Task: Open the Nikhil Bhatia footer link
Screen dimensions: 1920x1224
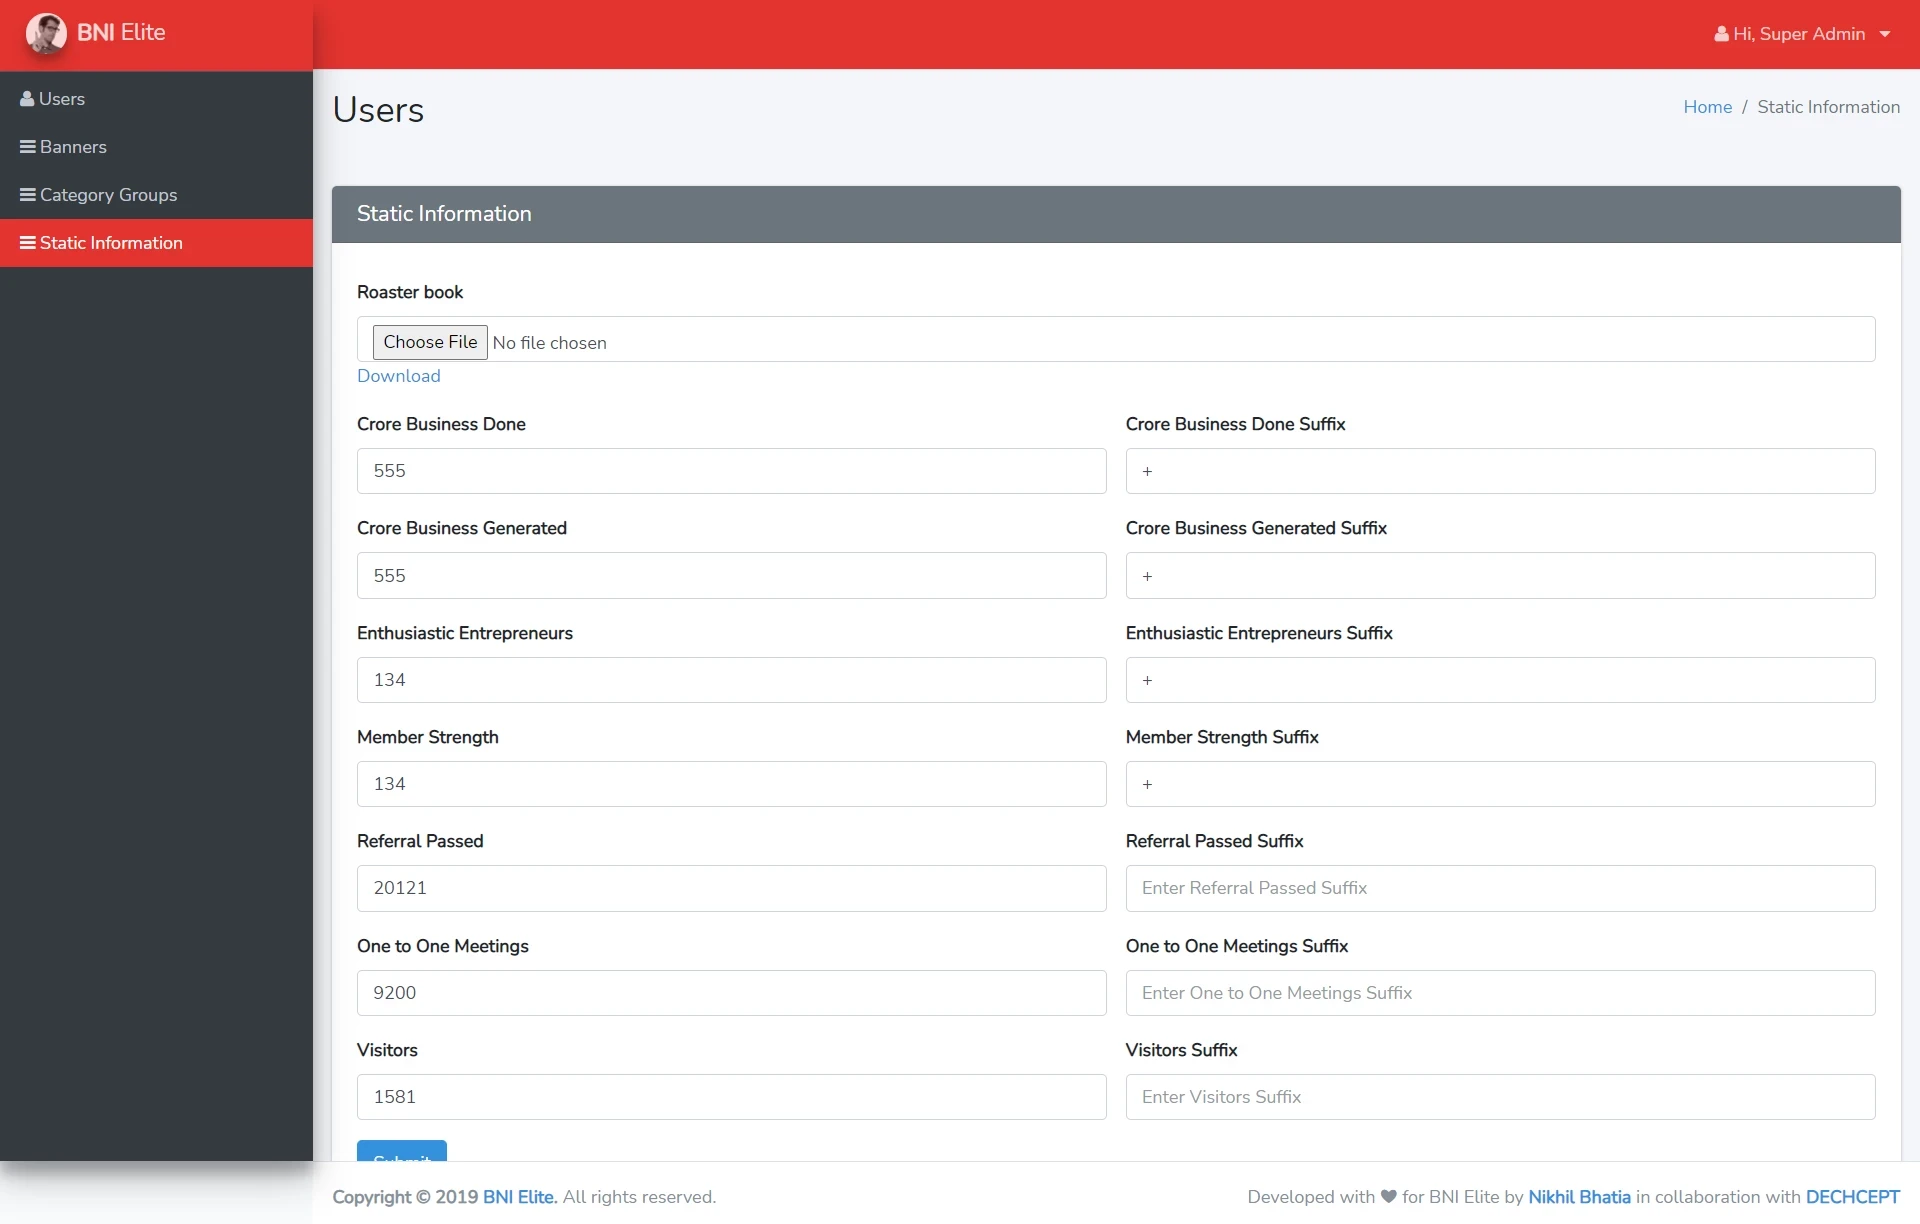Action: click(1579, 1197)
